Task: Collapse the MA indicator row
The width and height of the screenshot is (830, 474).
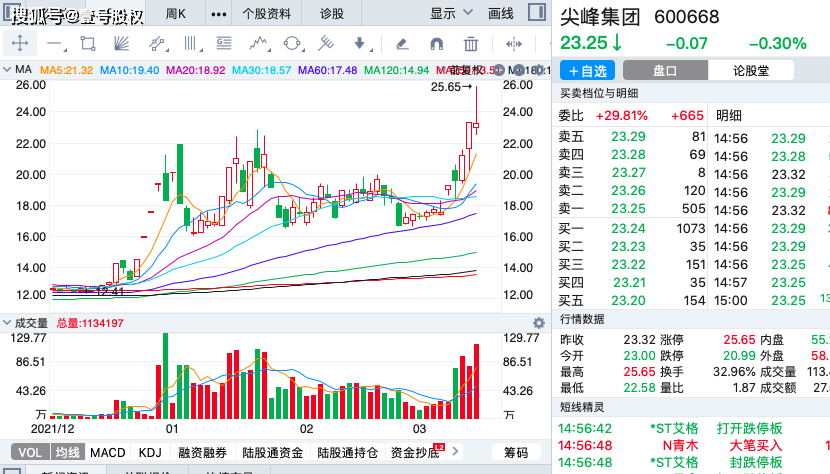Action: tap(7, 69)
